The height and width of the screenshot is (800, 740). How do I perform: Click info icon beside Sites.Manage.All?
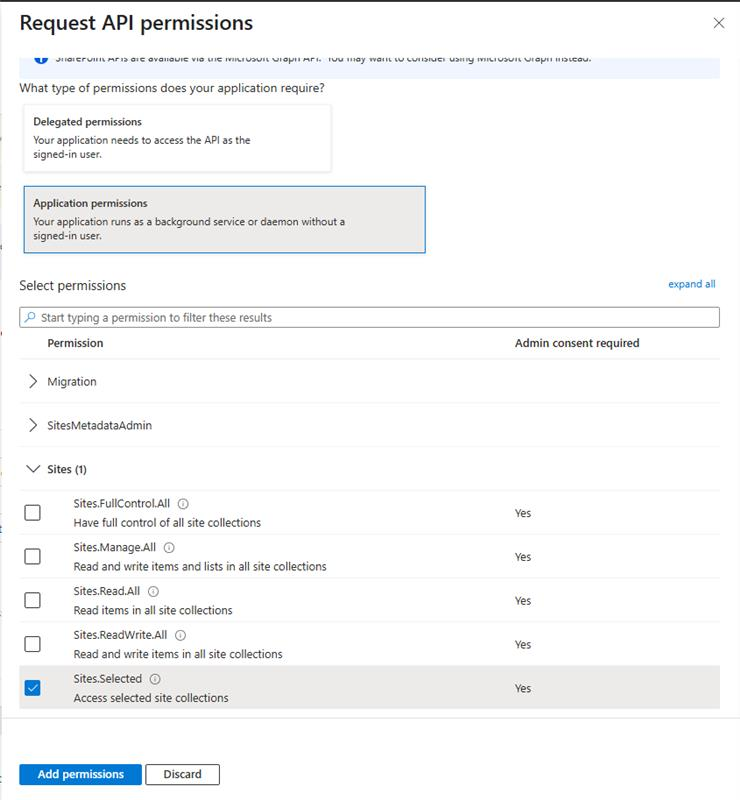(x=169, y=547)
